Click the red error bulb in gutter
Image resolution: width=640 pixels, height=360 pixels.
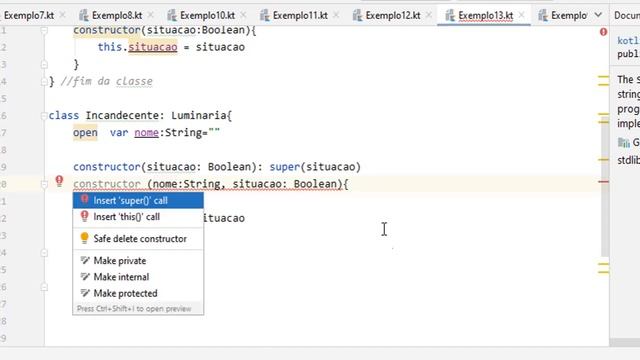pos(59,180)
